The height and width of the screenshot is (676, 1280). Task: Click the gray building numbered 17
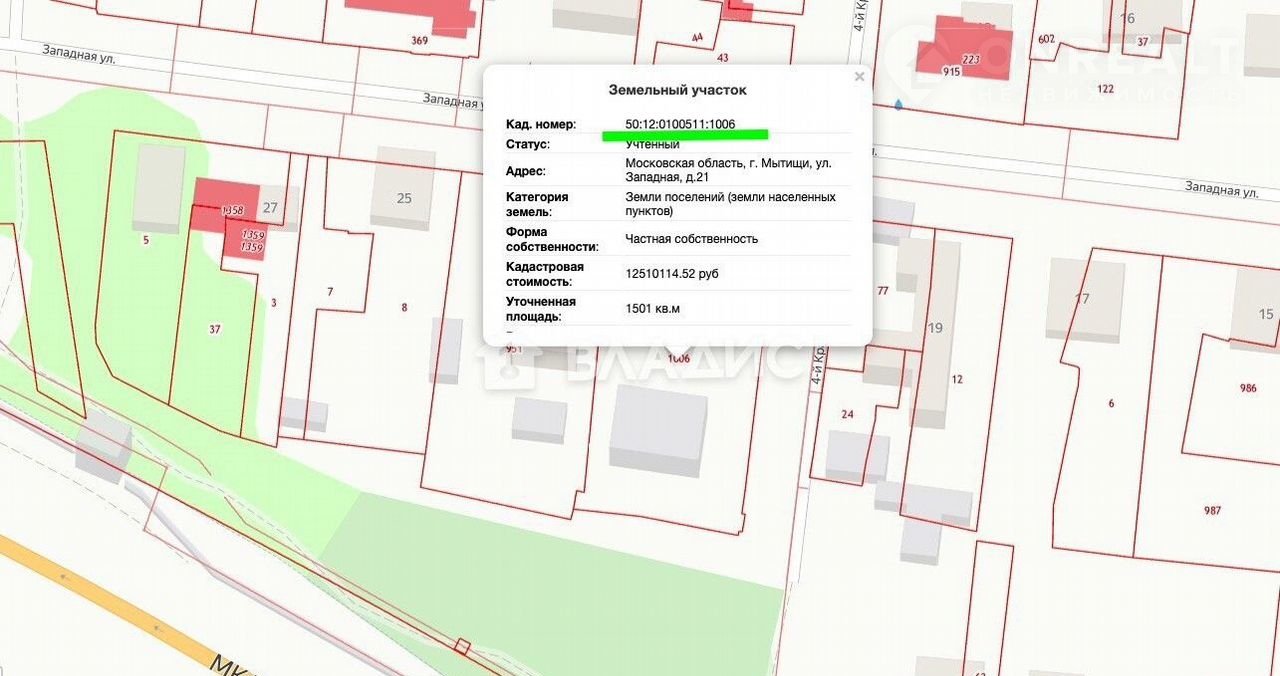click(x=1083, y=300)
